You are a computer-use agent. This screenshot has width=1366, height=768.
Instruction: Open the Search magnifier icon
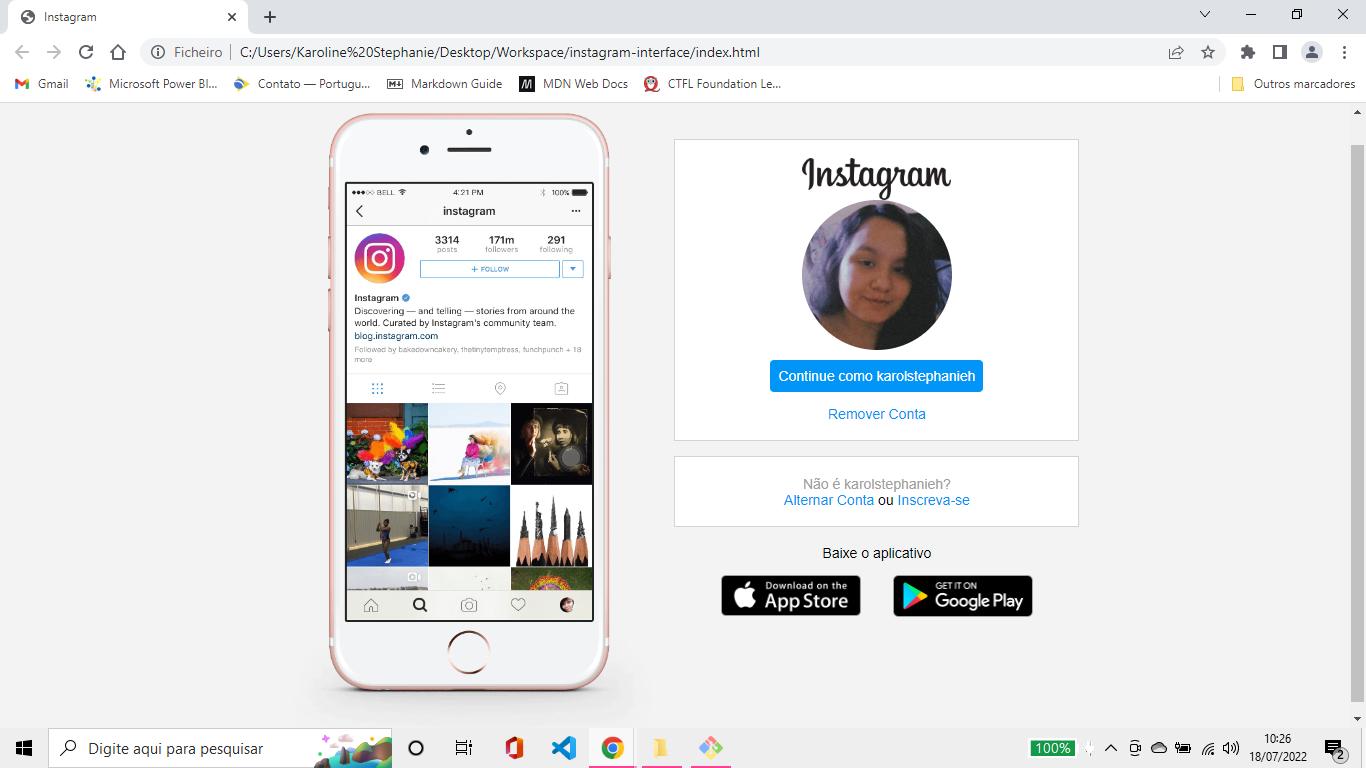(x=419, y=604)
